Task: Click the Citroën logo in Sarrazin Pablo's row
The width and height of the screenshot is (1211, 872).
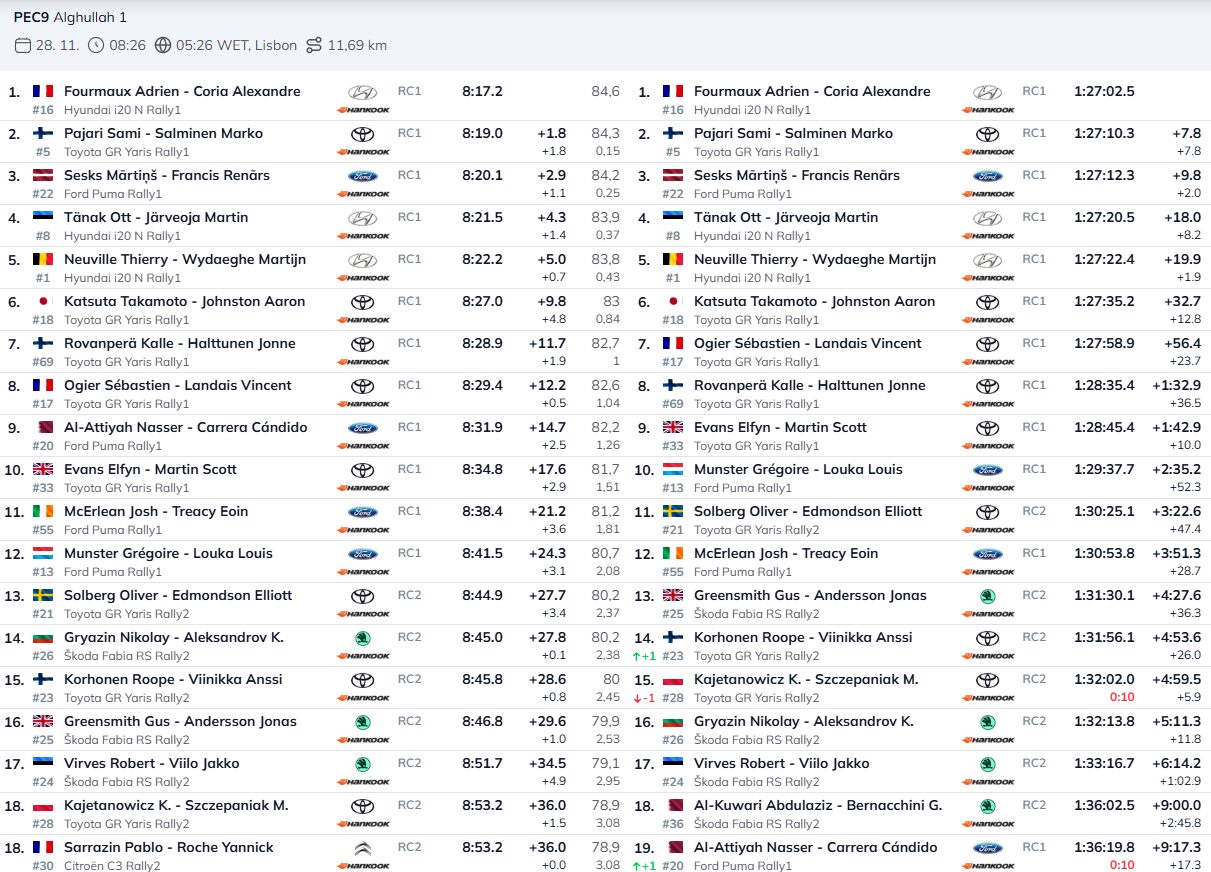Action: 362,848
